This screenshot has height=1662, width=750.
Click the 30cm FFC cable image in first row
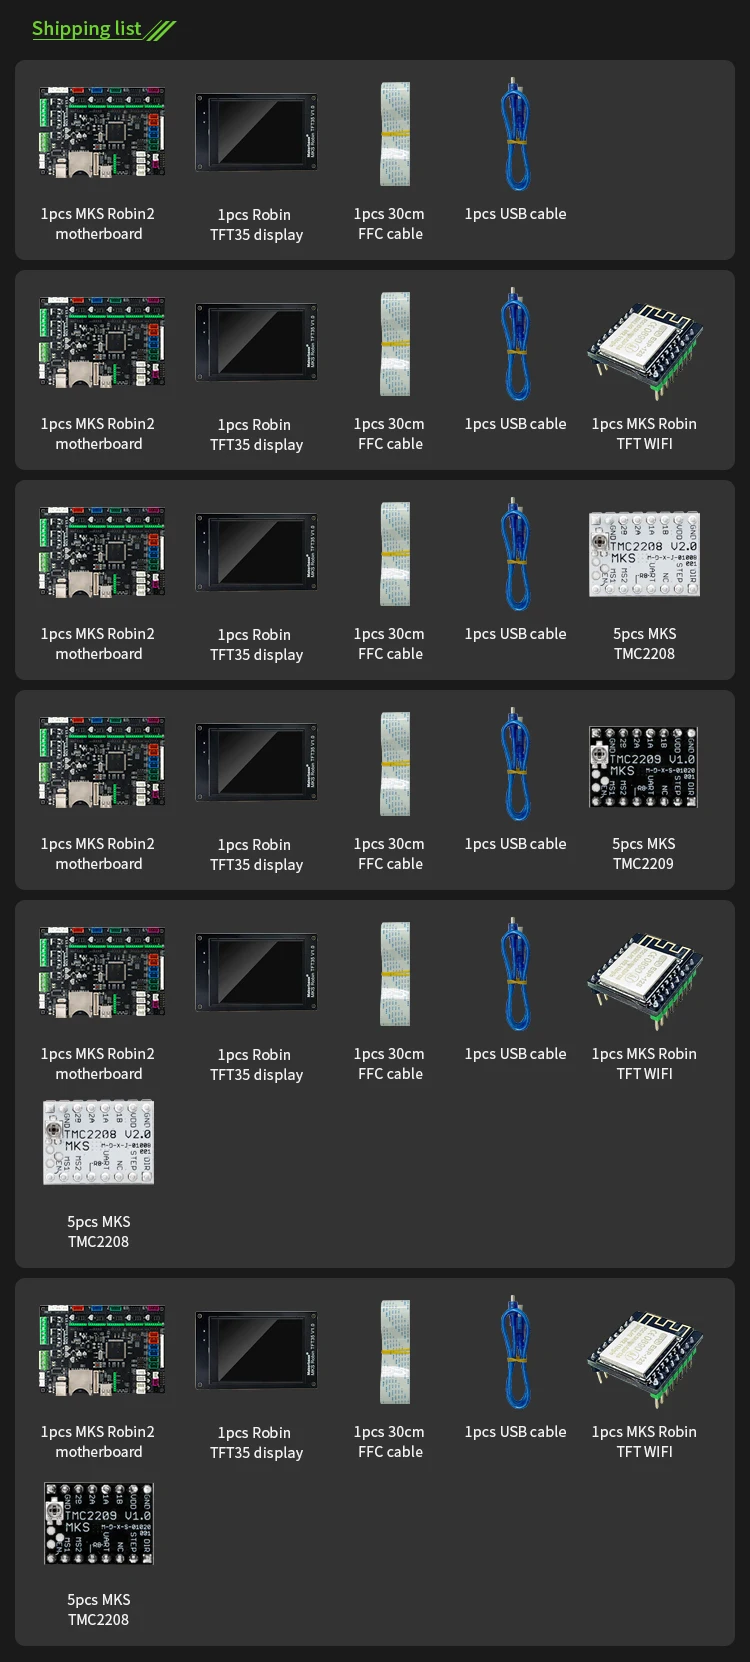[395, 134]
